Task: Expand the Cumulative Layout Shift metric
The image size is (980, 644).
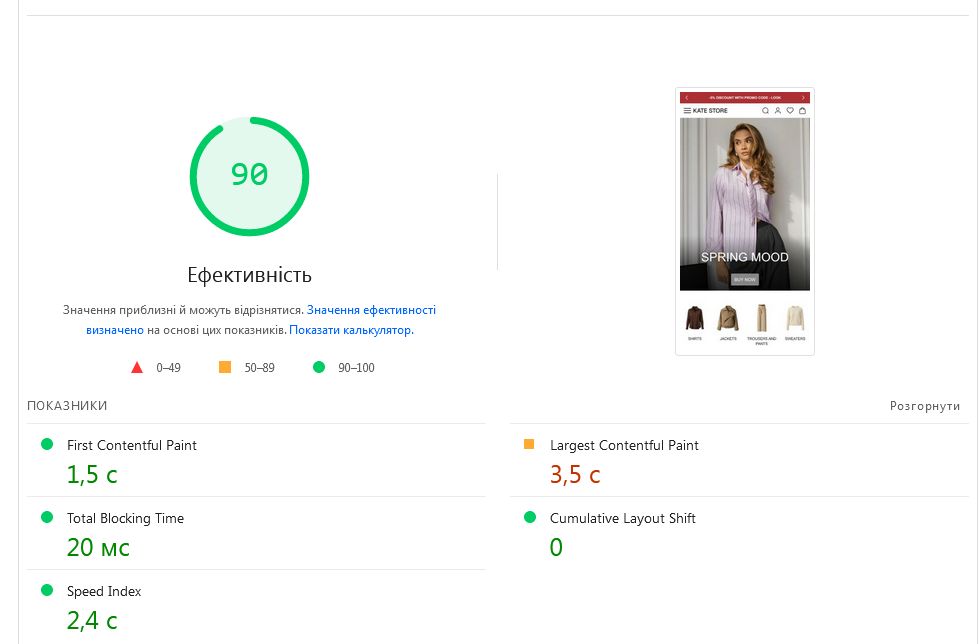Action: pos(622,518)
